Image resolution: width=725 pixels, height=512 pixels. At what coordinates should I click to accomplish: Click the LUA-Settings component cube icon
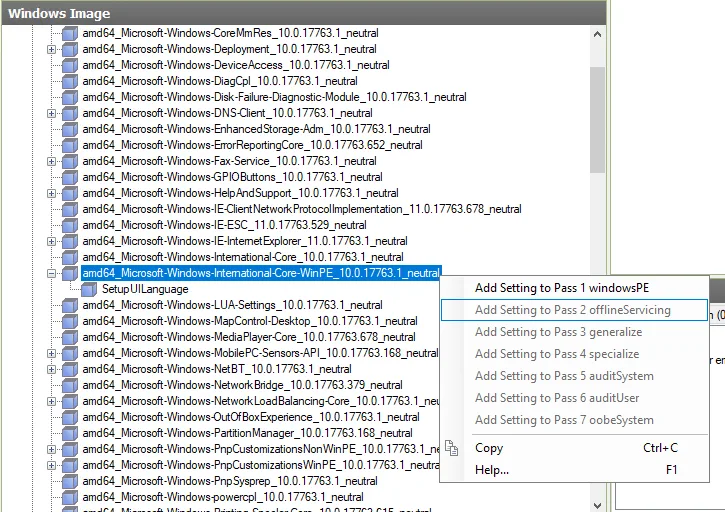(70, 305)
